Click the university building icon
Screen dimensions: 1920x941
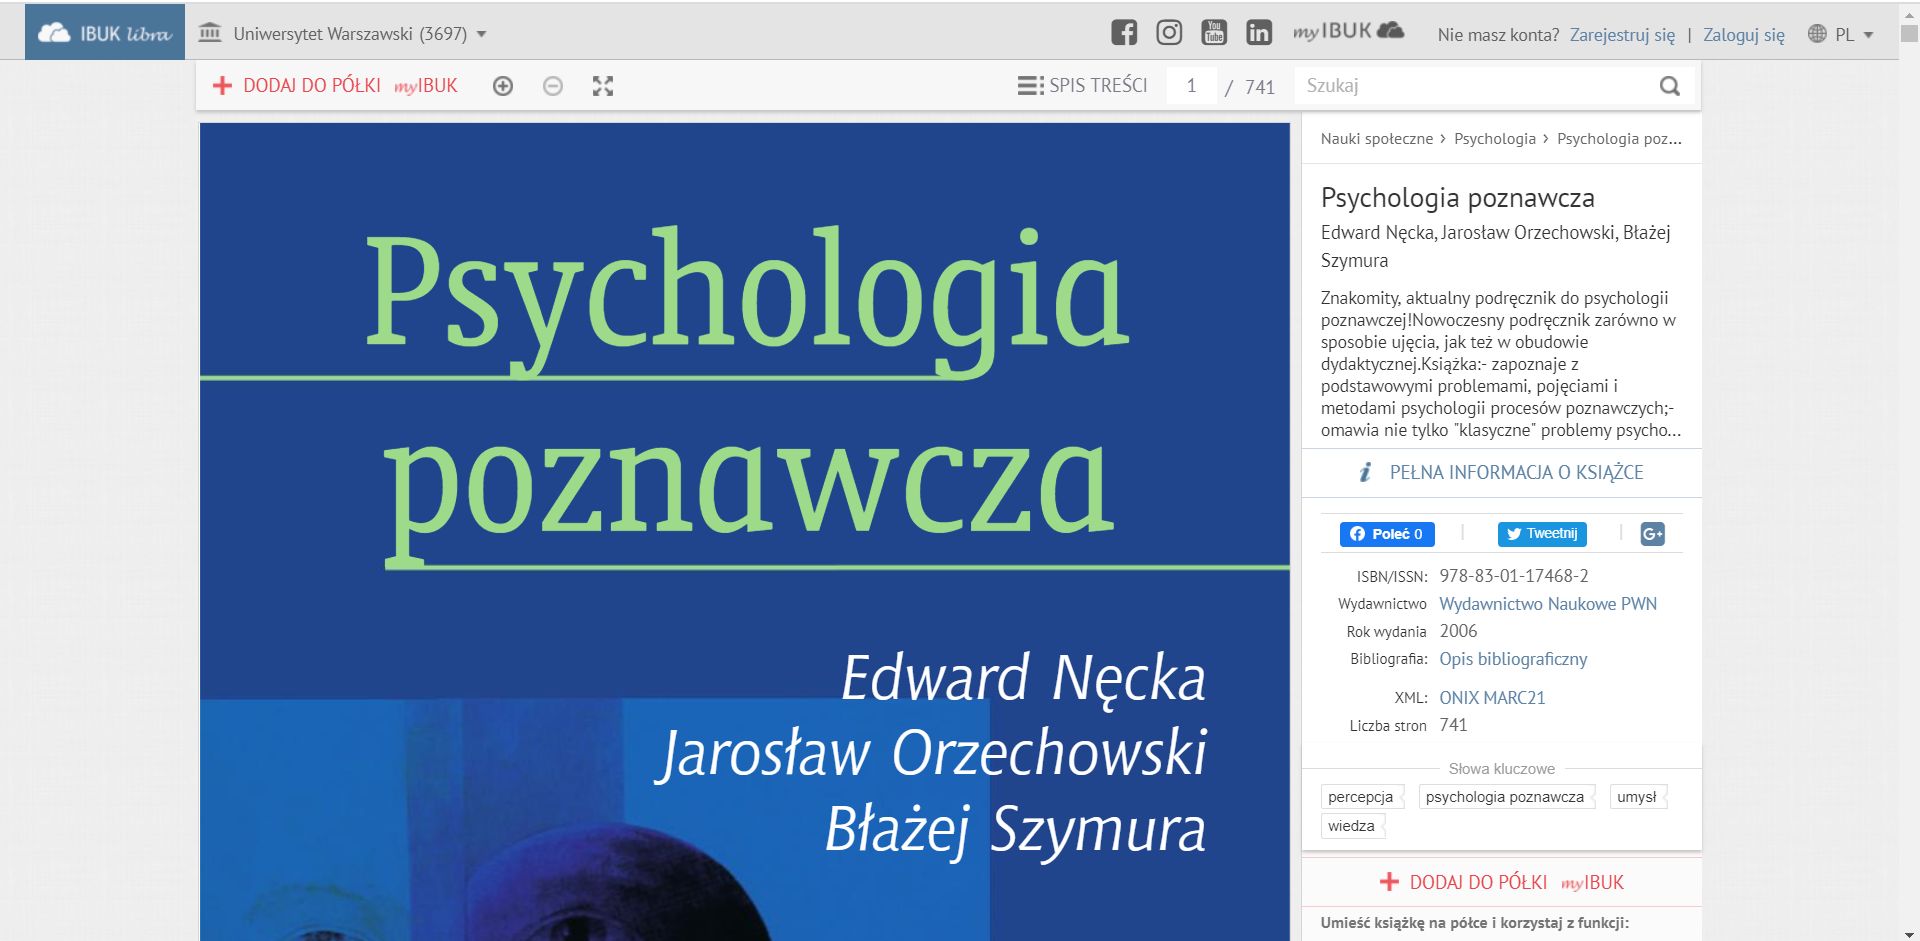[x=209, y=33]
